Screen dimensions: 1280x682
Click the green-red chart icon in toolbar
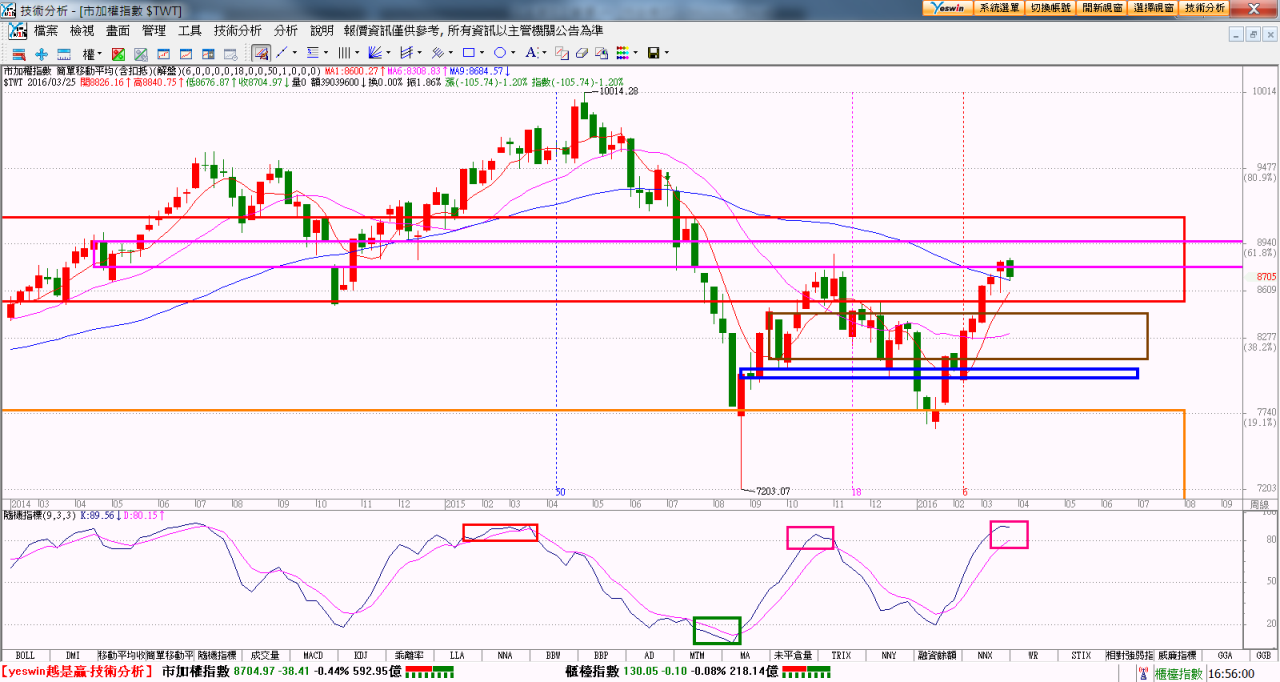tap(118, 53)
